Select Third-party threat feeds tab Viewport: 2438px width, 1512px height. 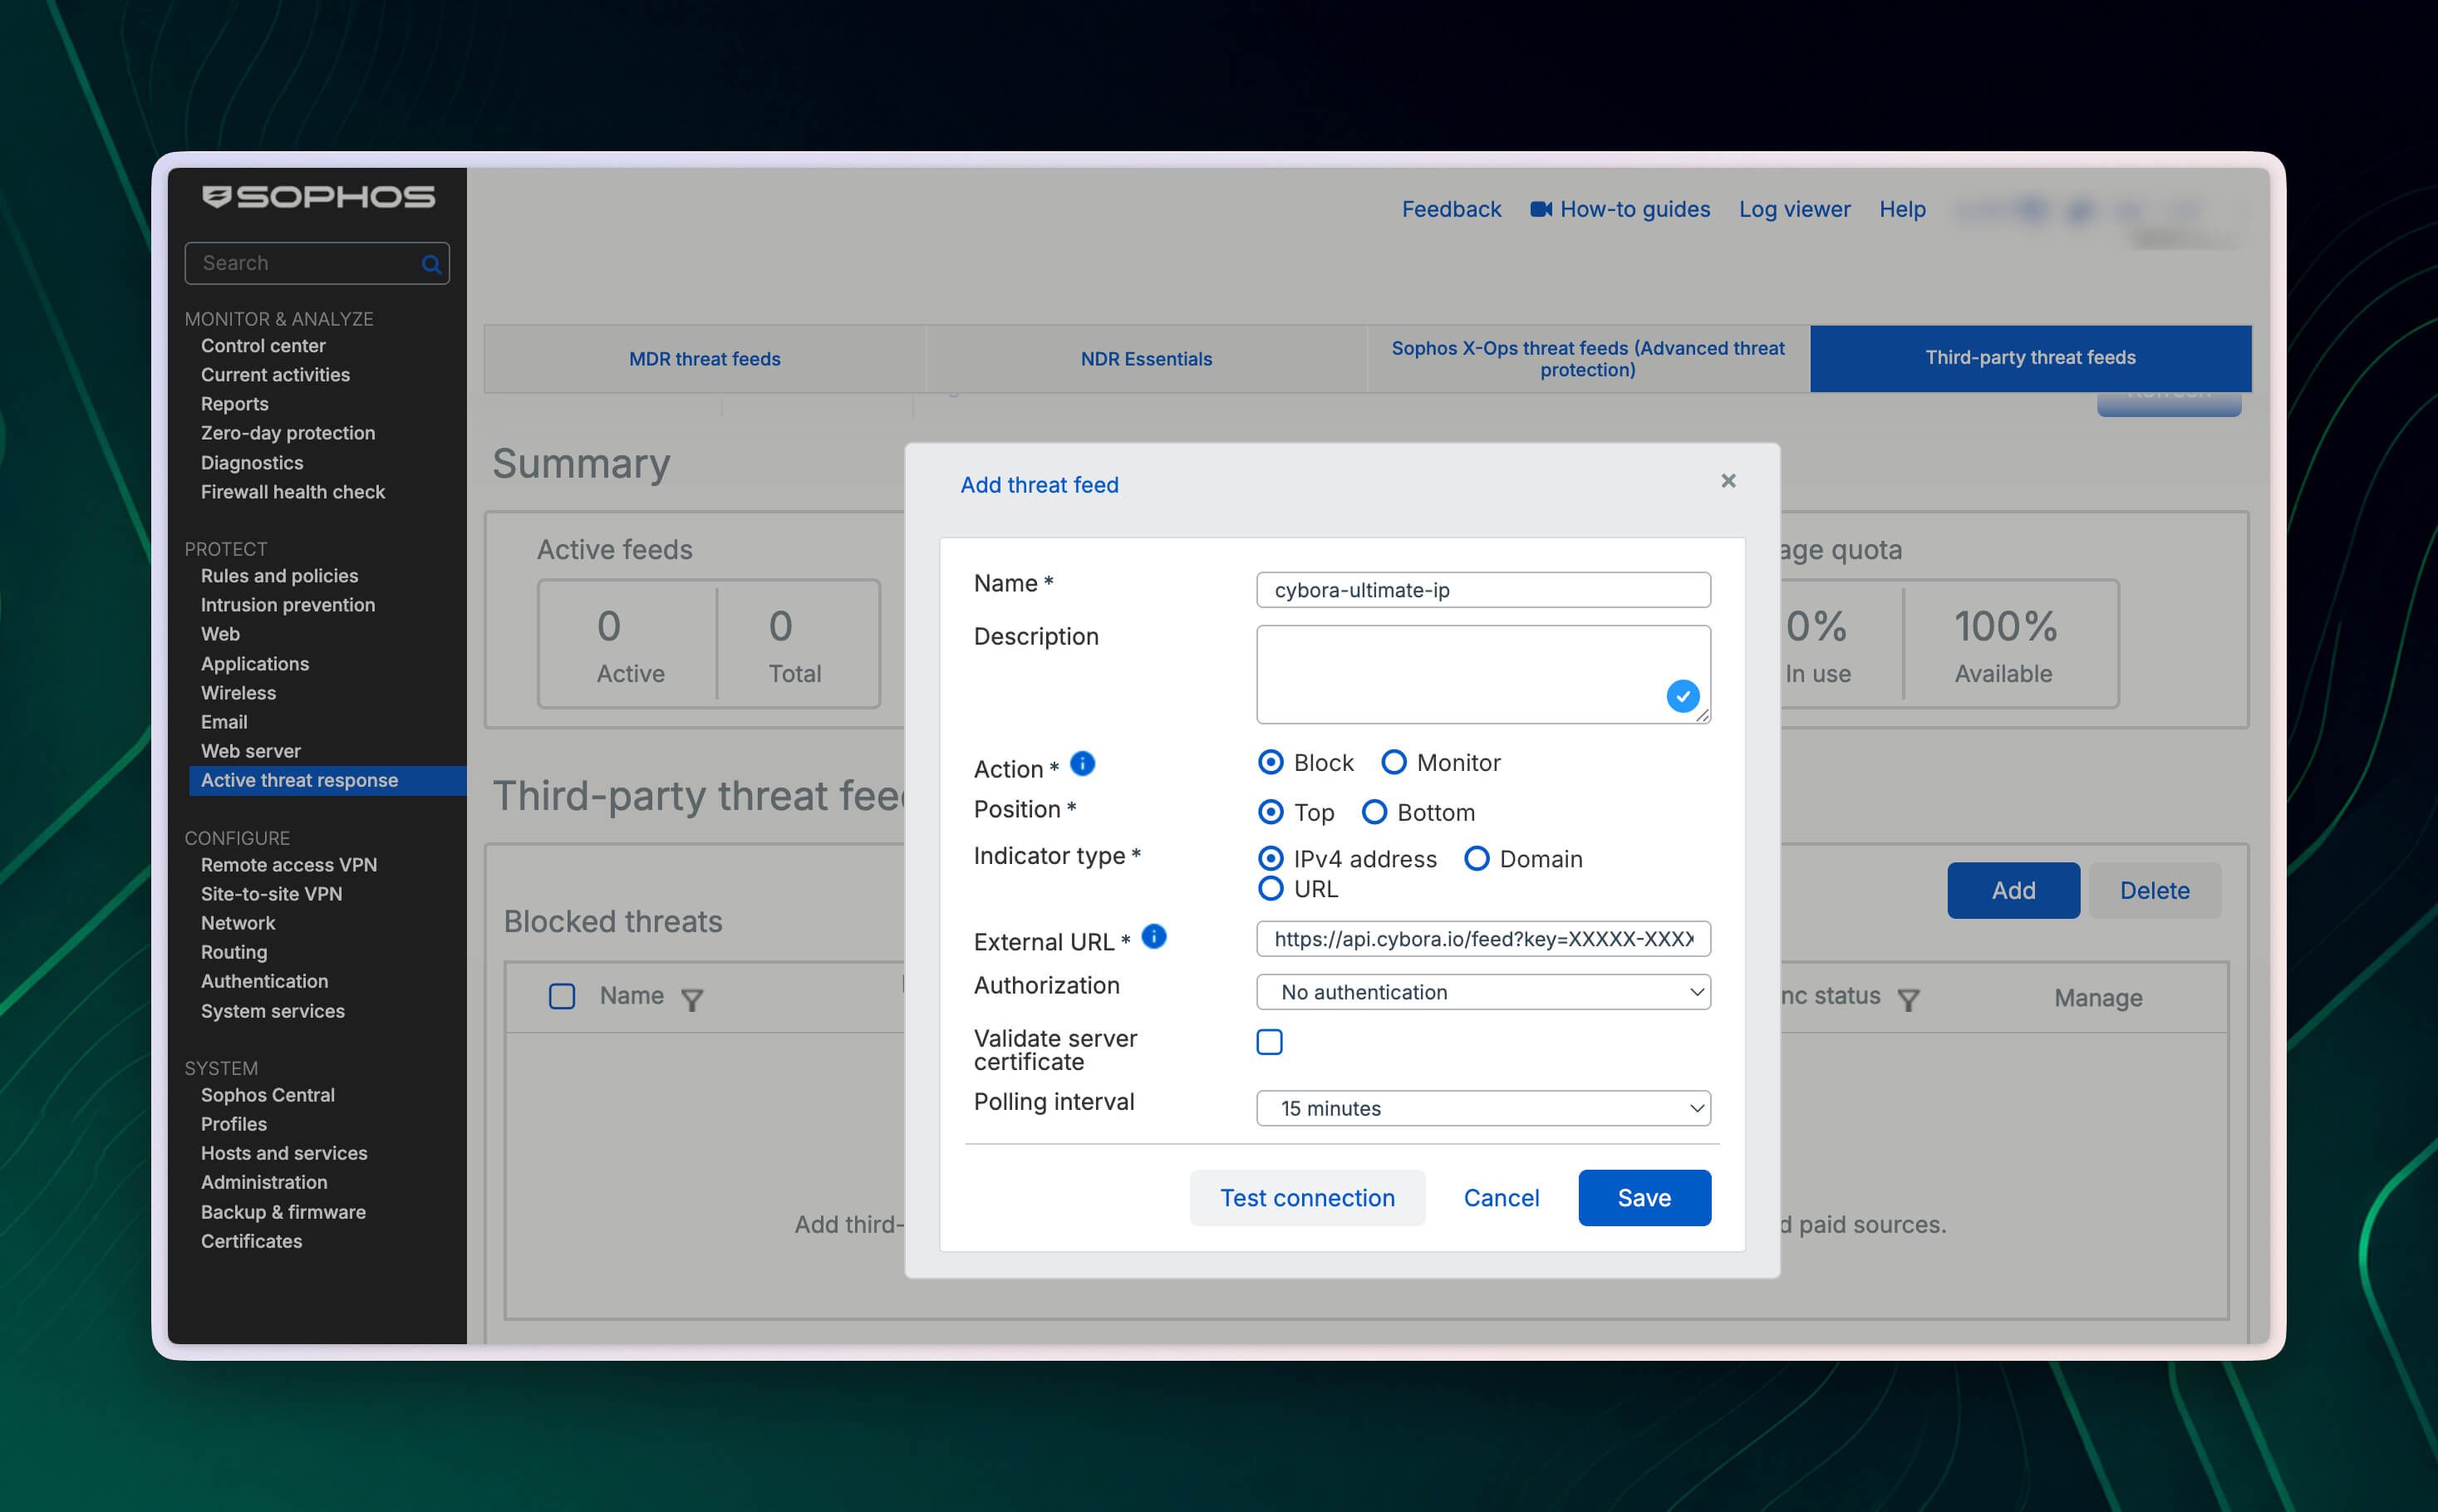click(x=2030, y=358)
